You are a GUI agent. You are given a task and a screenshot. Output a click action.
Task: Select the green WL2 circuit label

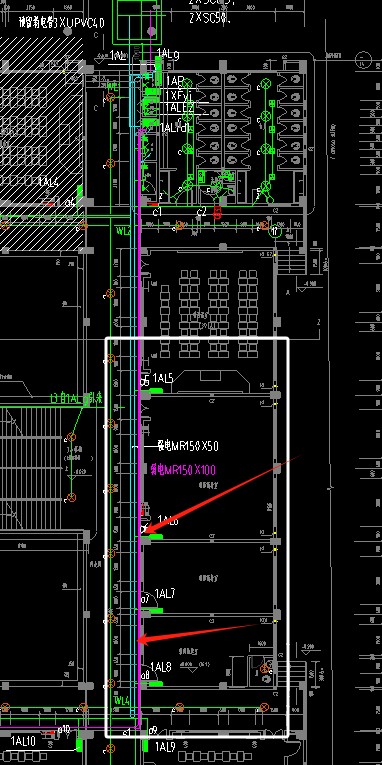123,231
